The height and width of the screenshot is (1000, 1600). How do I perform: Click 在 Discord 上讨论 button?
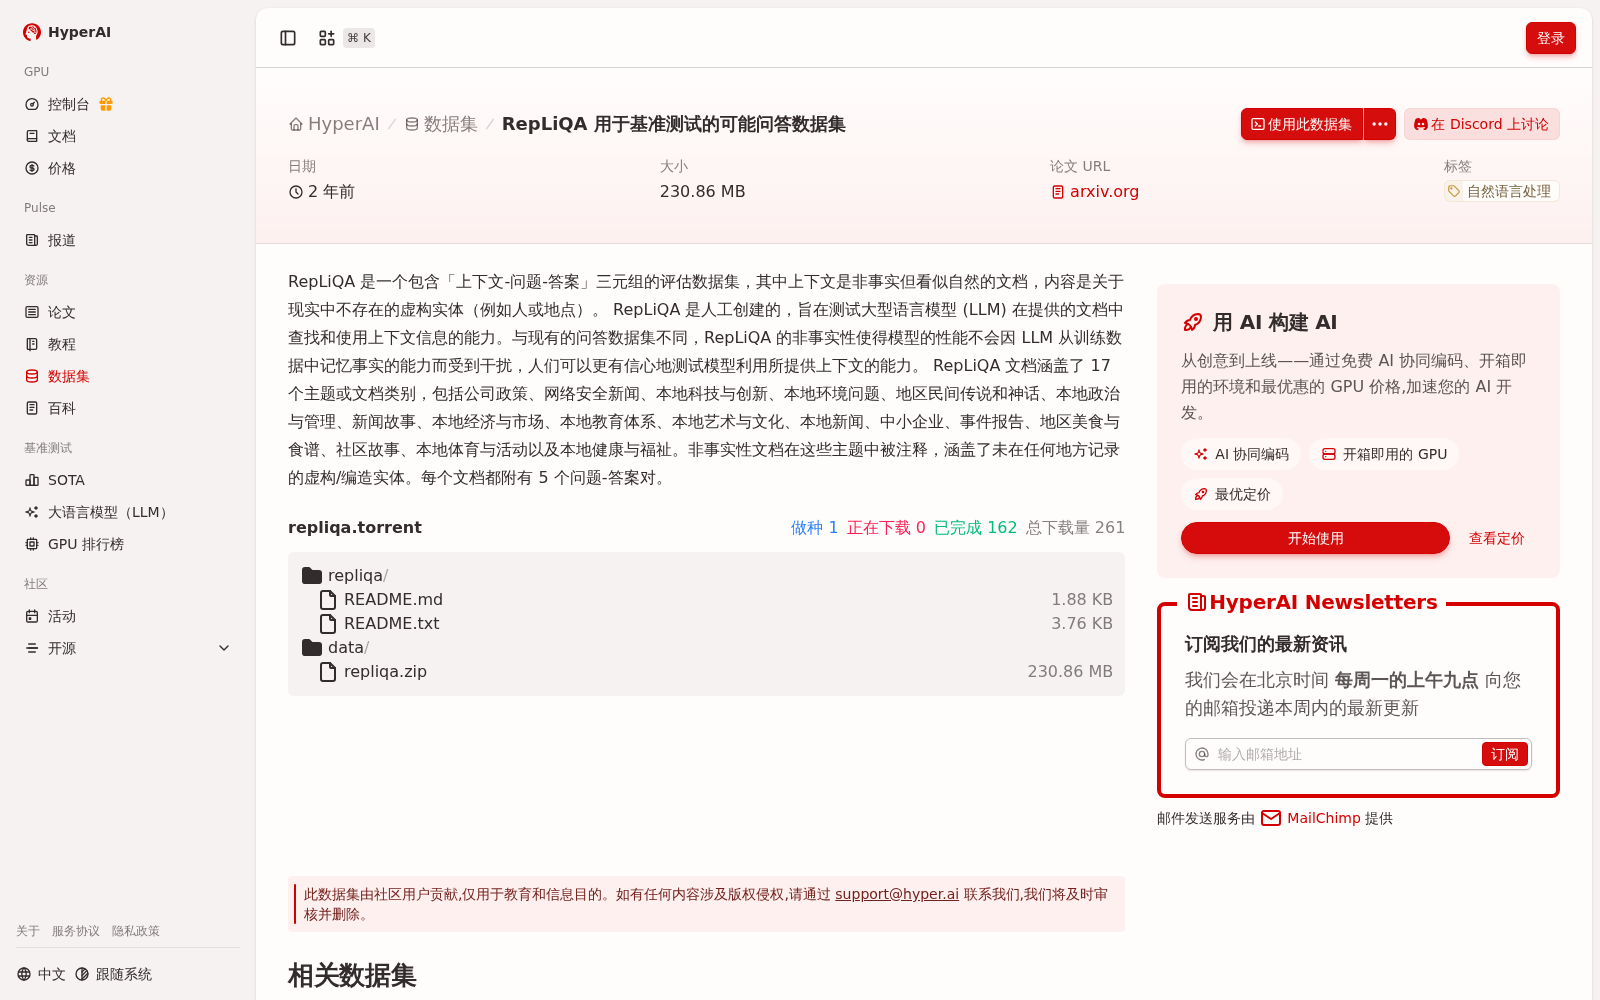pos(1481,124)
